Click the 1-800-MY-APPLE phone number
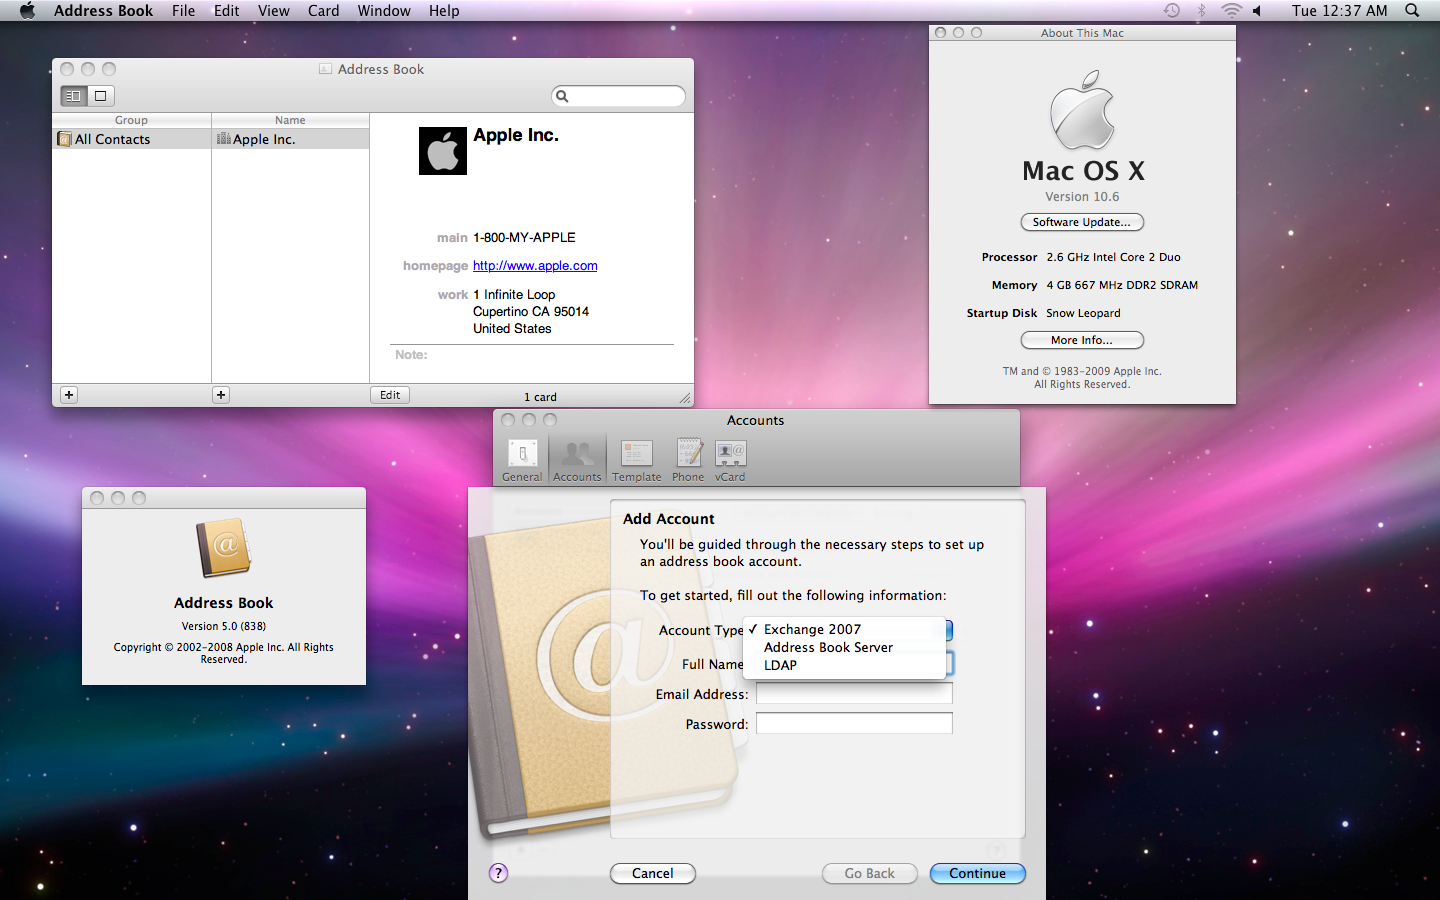 tap(524, 237)
